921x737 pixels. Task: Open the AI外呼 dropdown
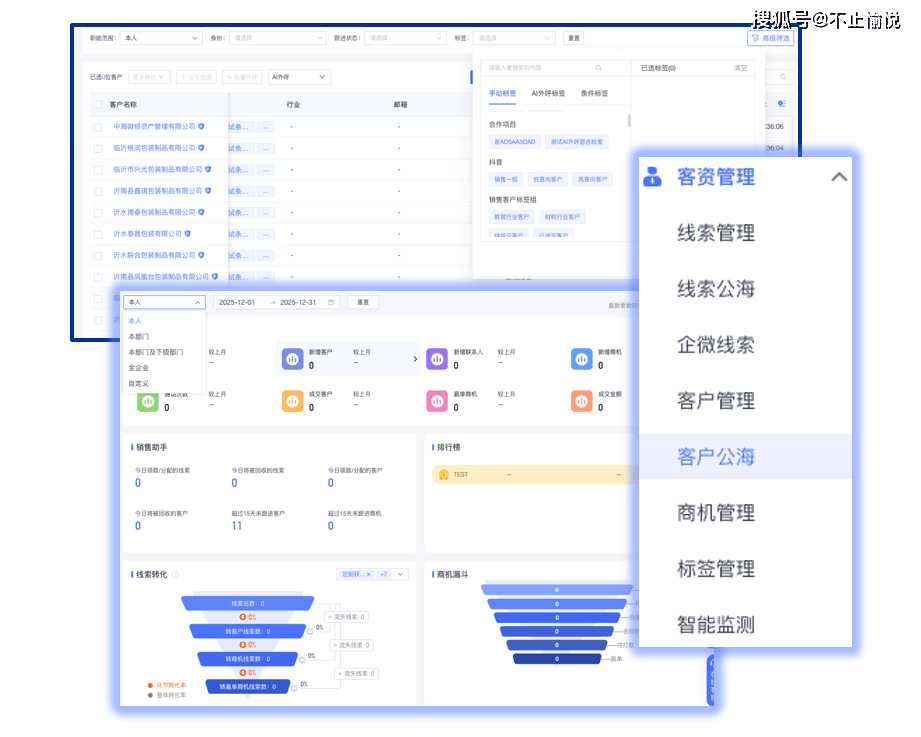coord(300,76)
